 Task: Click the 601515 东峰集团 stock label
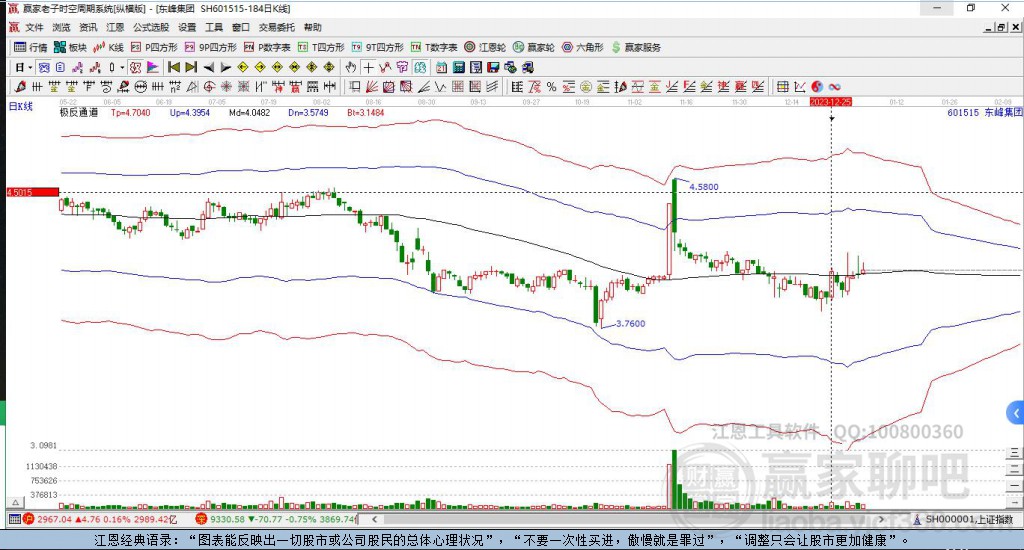[x=985, y=112]
